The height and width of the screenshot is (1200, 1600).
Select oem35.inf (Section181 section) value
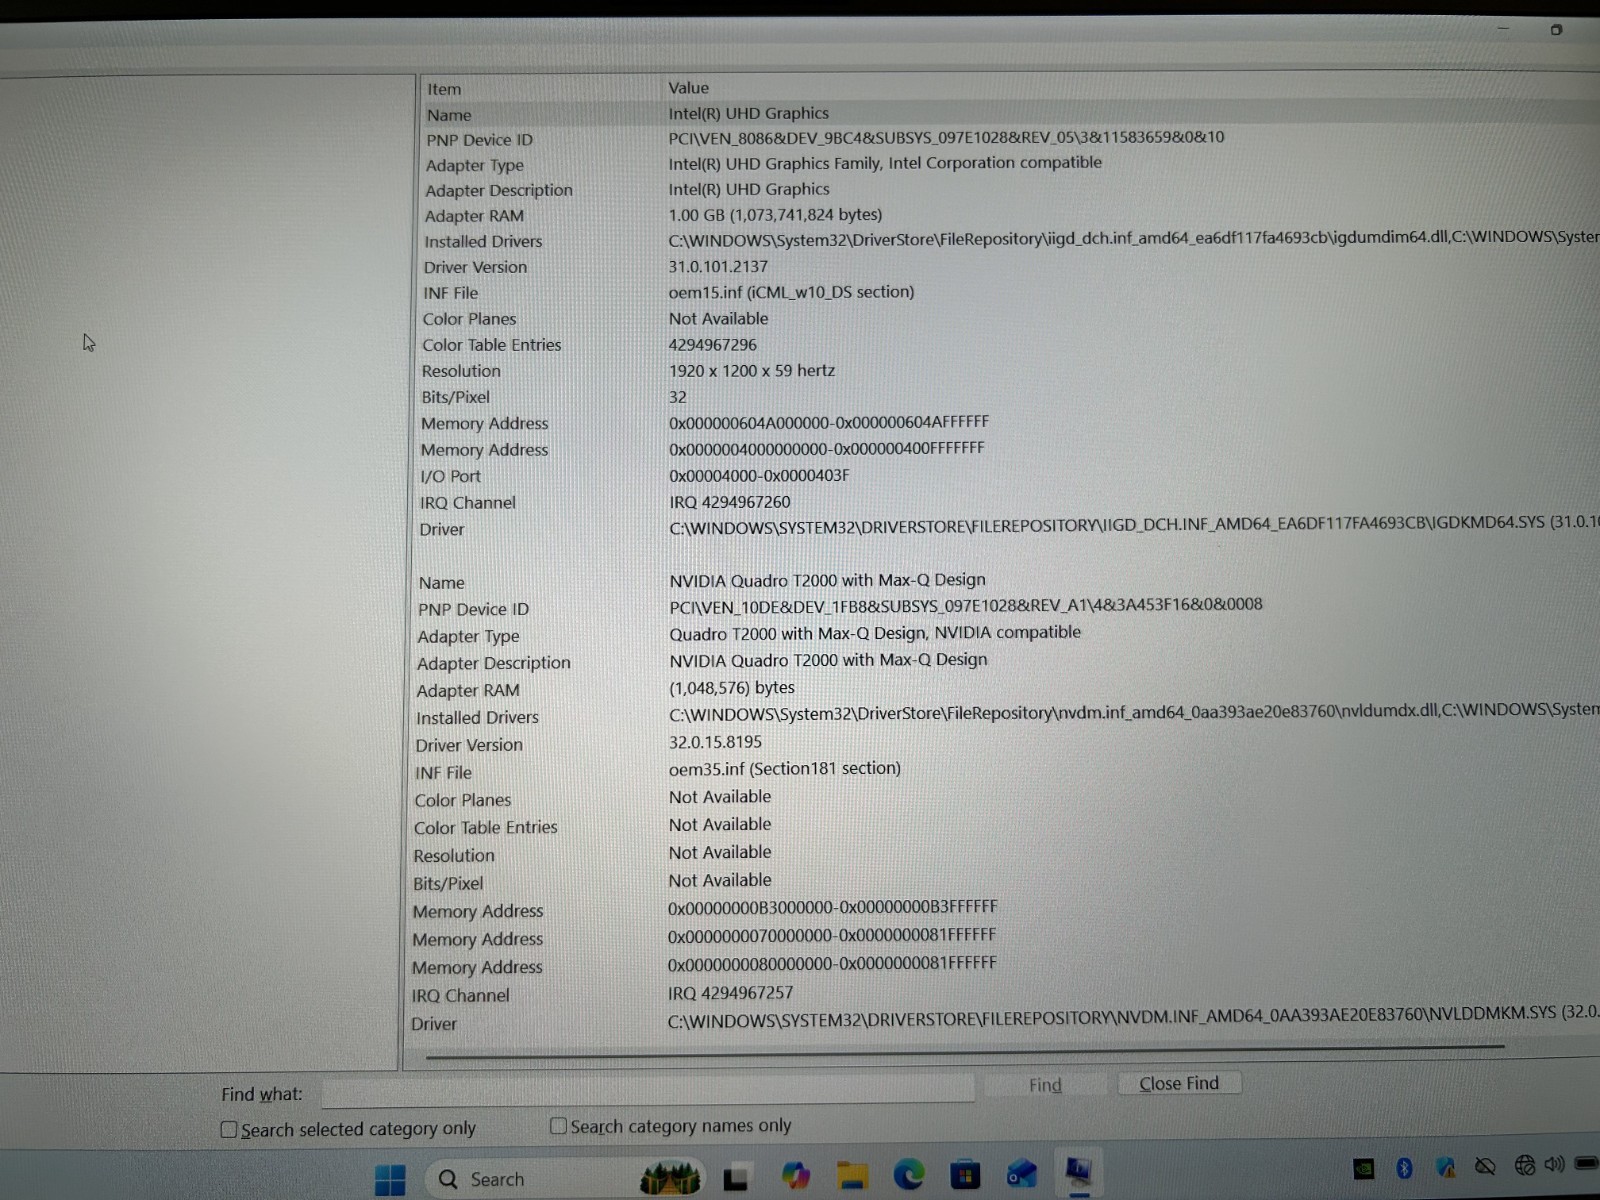pyautogui.click(x=784, y=768)
